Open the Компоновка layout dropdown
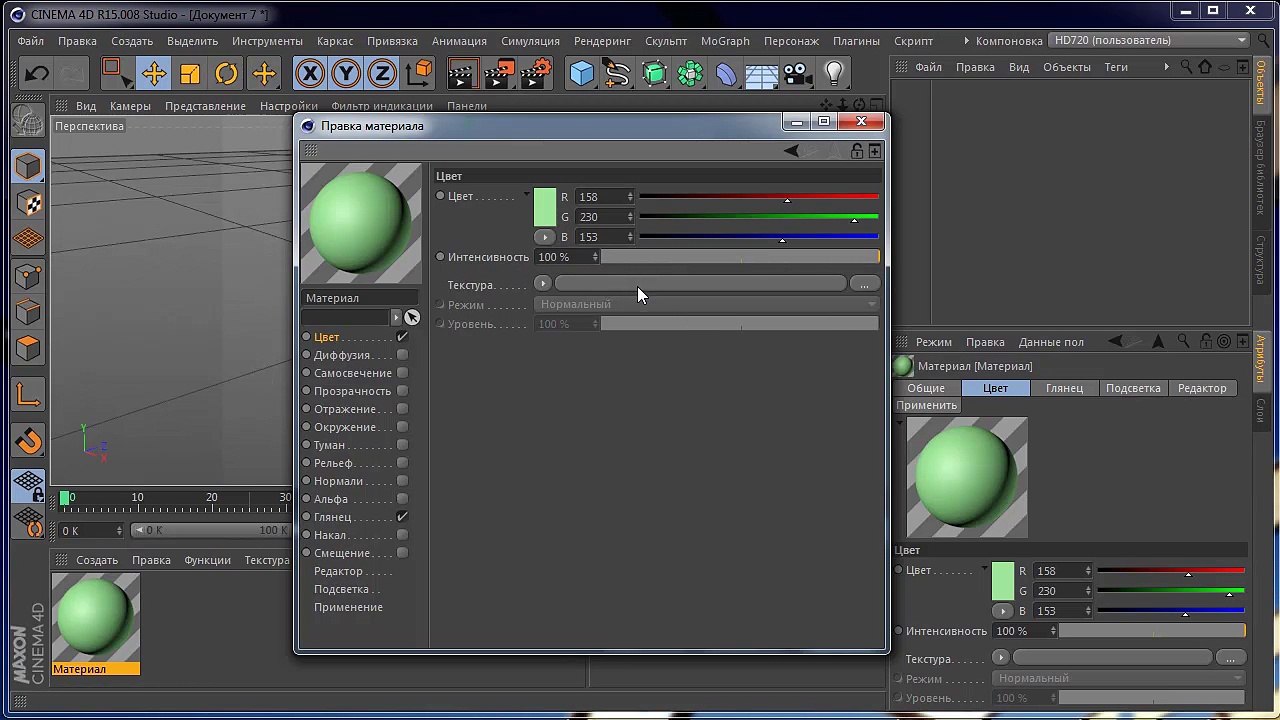Image resolution: width=1280 pixels, height=720 pixels. 1148,41
